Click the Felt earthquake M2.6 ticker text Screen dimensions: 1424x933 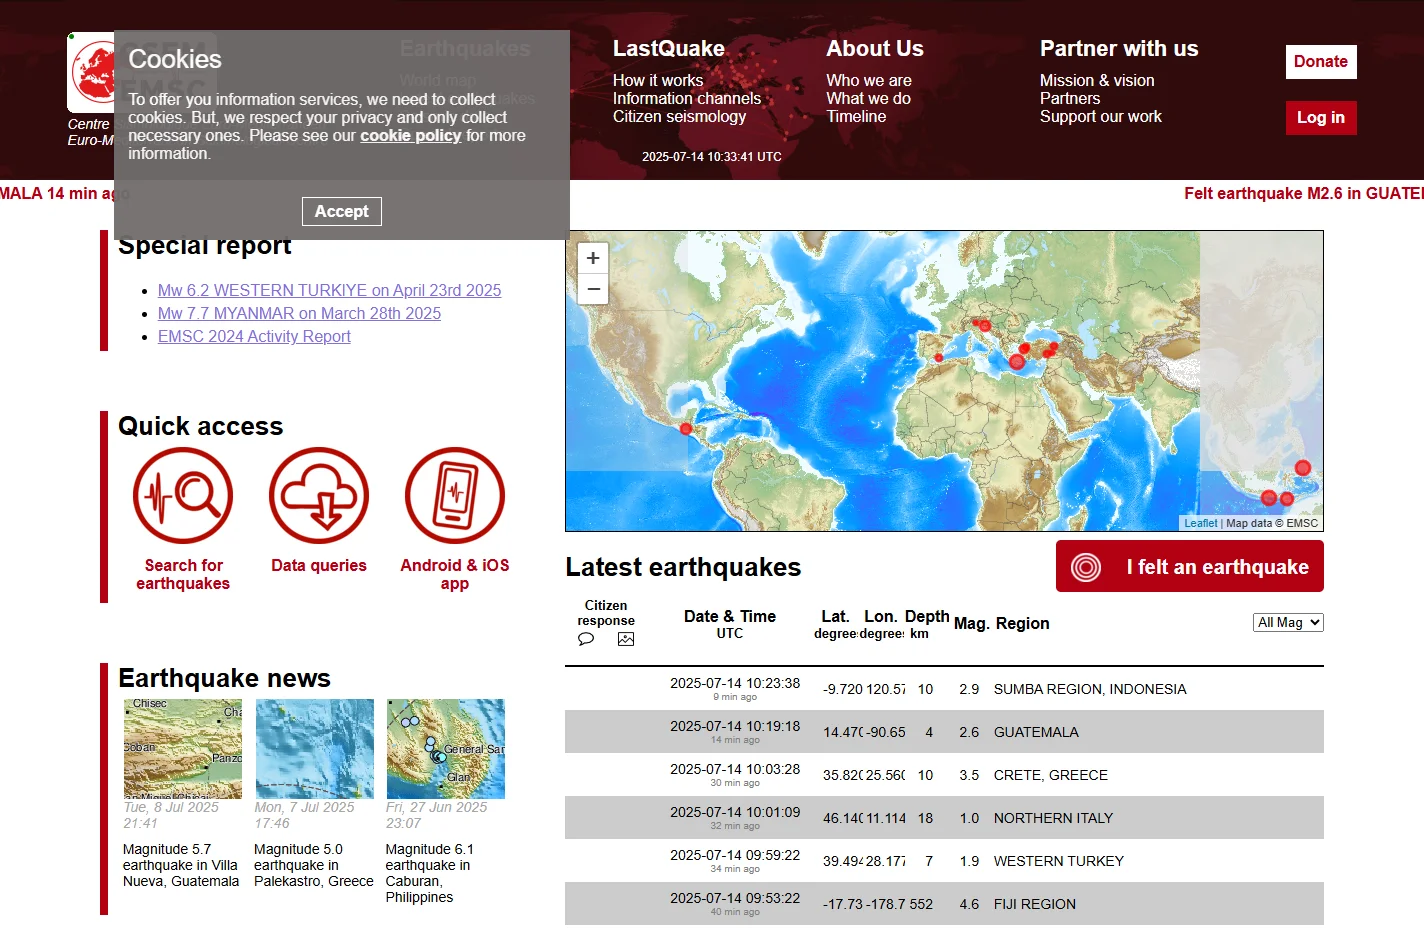click(x=1304, y=193)
